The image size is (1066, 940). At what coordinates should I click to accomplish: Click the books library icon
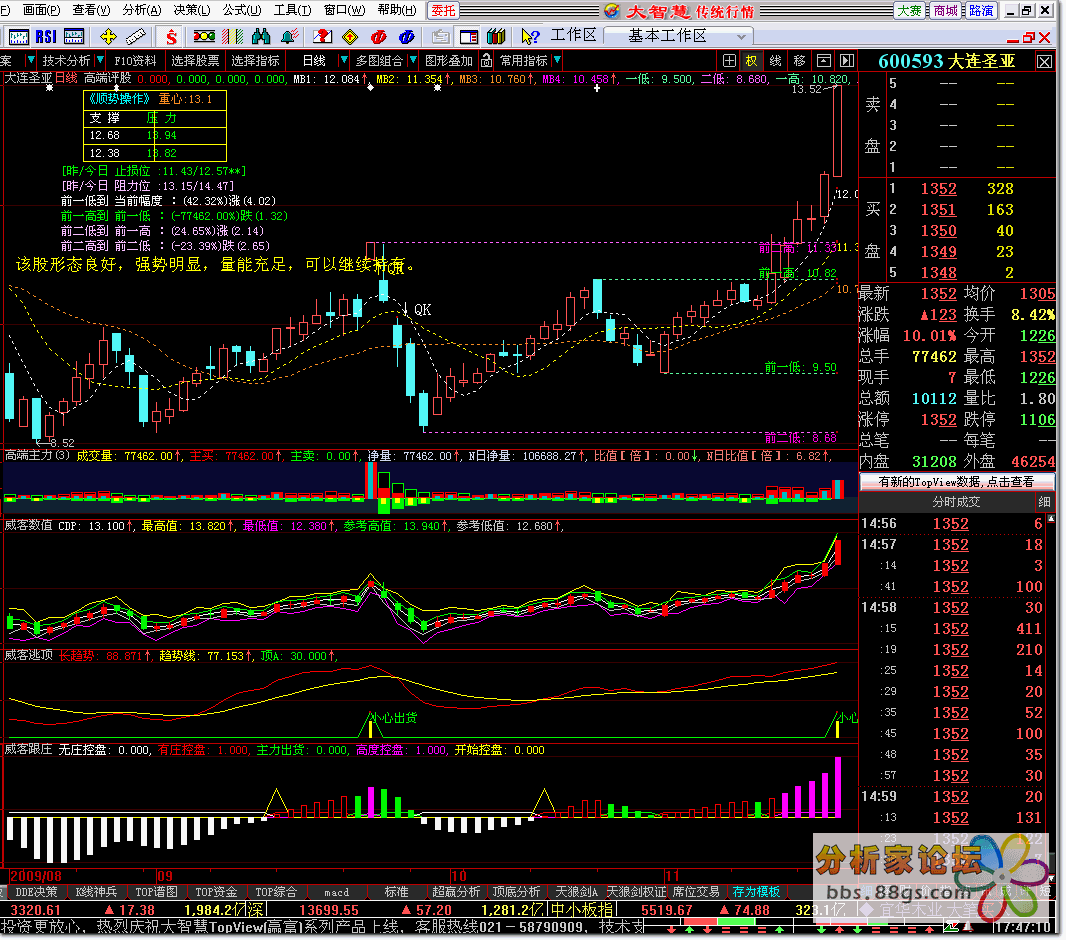[x=496, y=37]
